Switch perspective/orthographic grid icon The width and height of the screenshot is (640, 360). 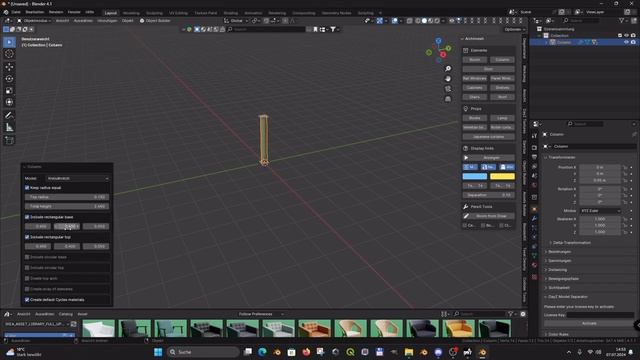[x=448, y=99]
